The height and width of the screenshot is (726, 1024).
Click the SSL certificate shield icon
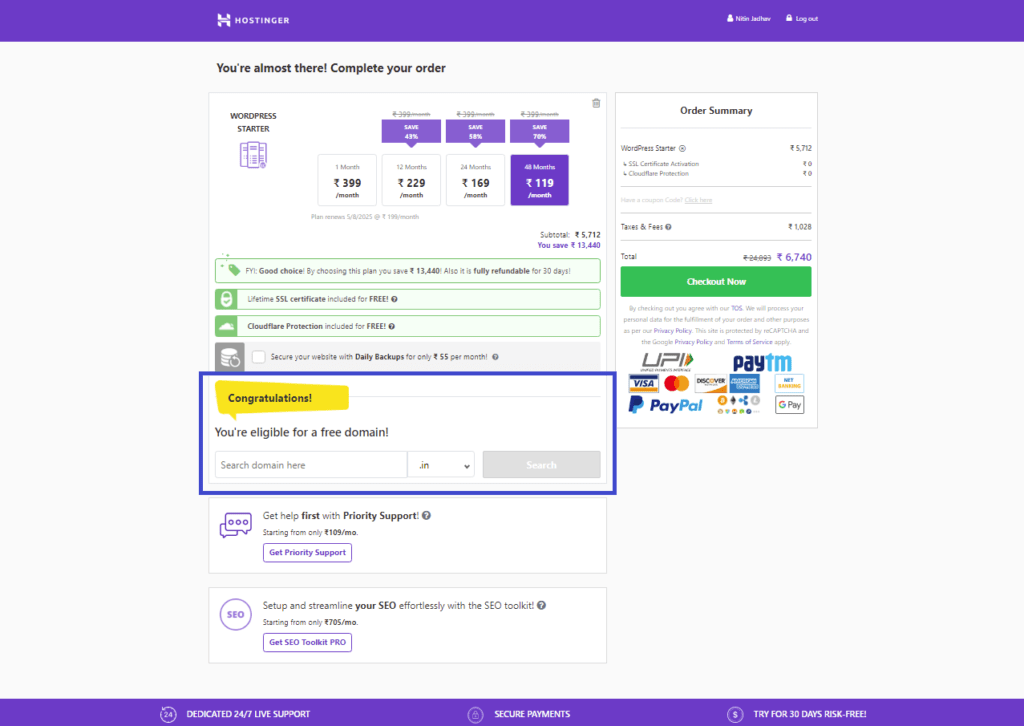coord(226,299)
